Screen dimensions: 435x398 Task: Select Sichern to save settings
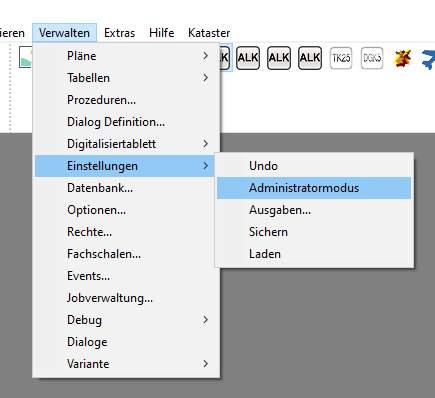(314, 232)
